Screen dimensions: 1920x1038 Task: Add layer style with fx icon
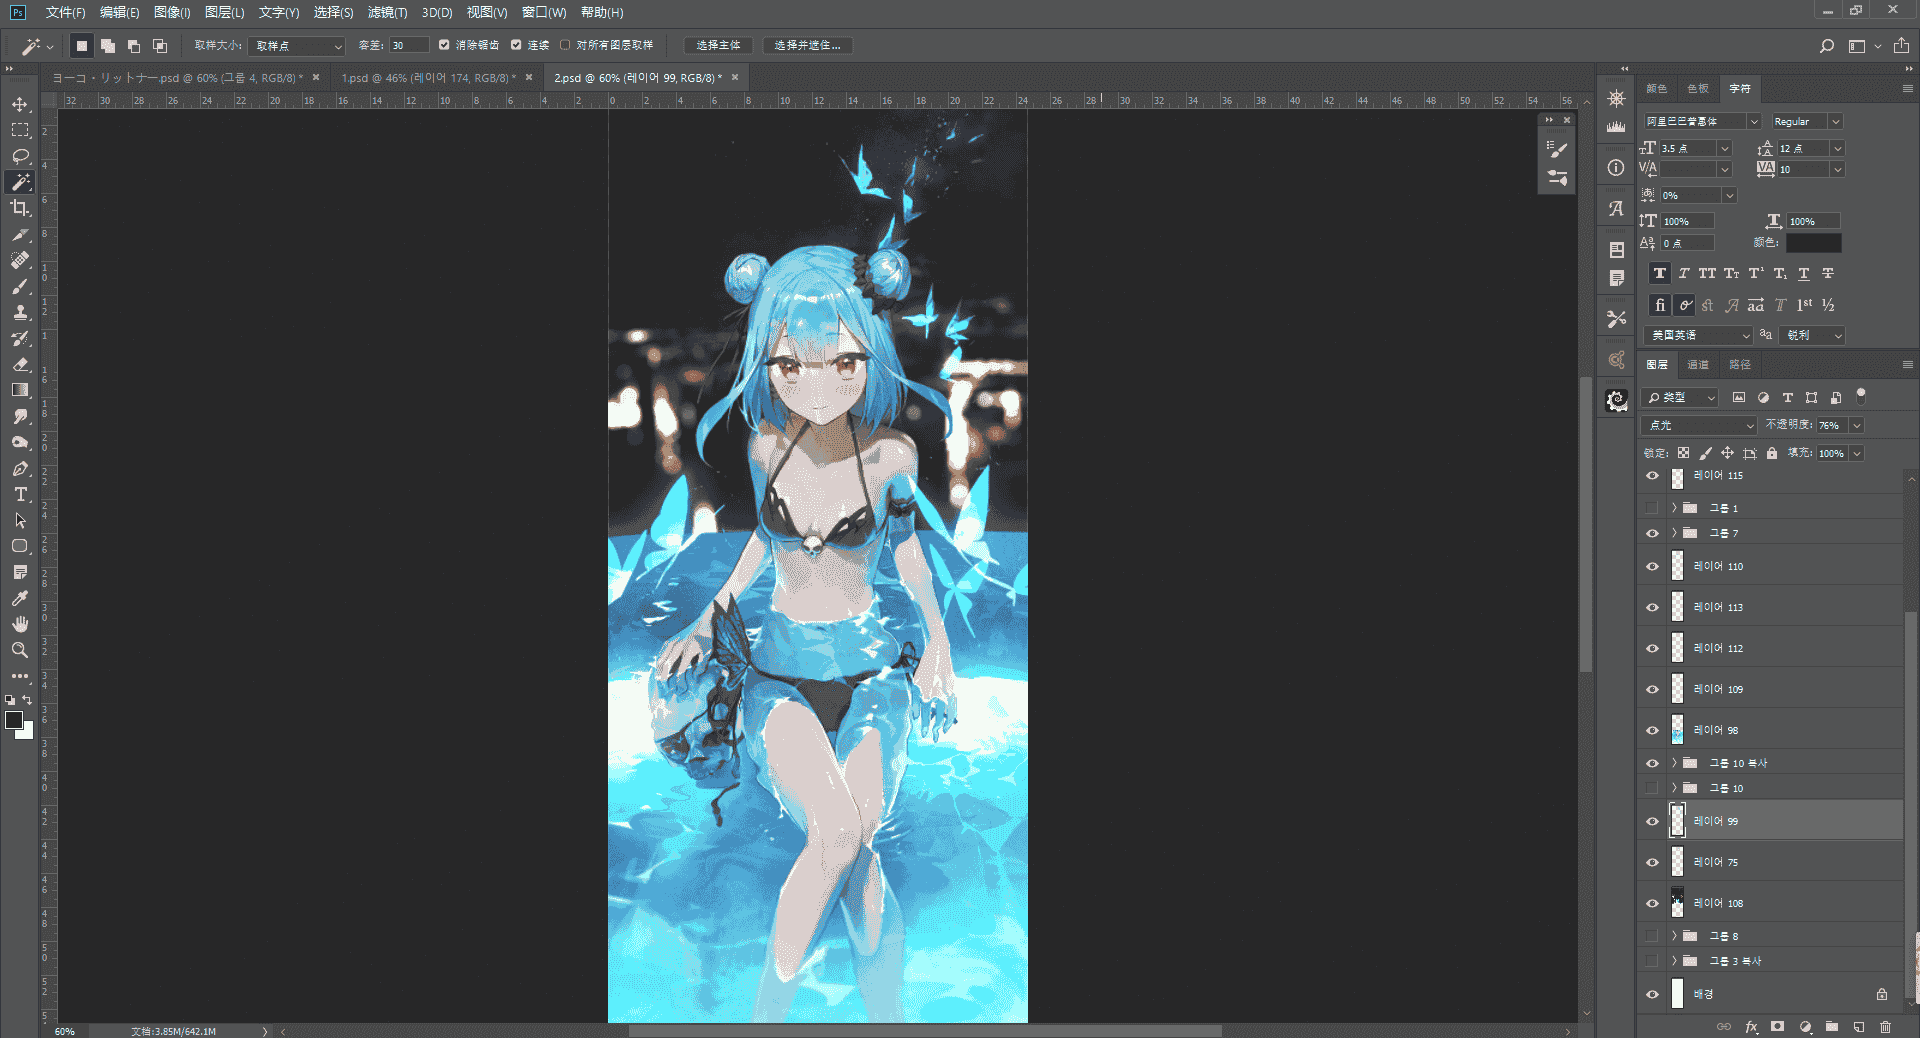click(1752, 1027)
